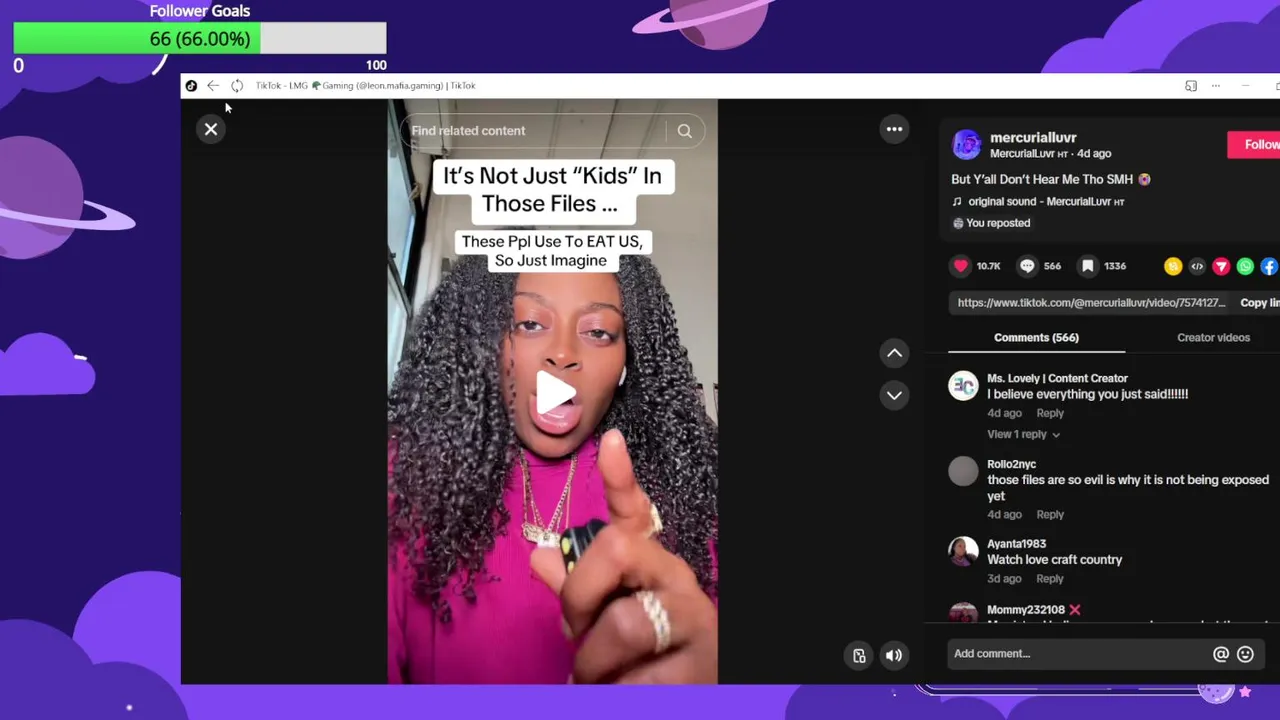Click the embed code icon
Image resolution: width=1280 pixels, height=720 pixels.
1197,266
